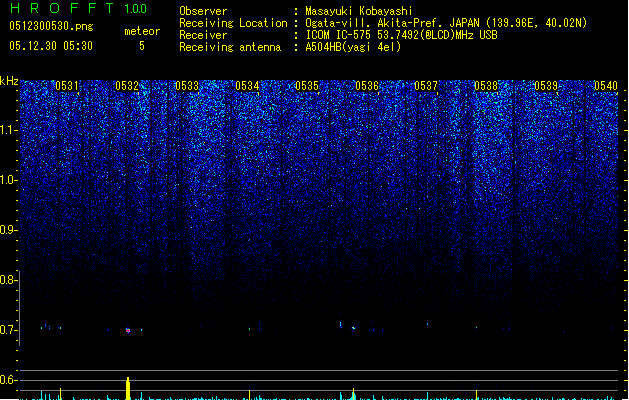Click the 0532 time marker

[127, 86]
